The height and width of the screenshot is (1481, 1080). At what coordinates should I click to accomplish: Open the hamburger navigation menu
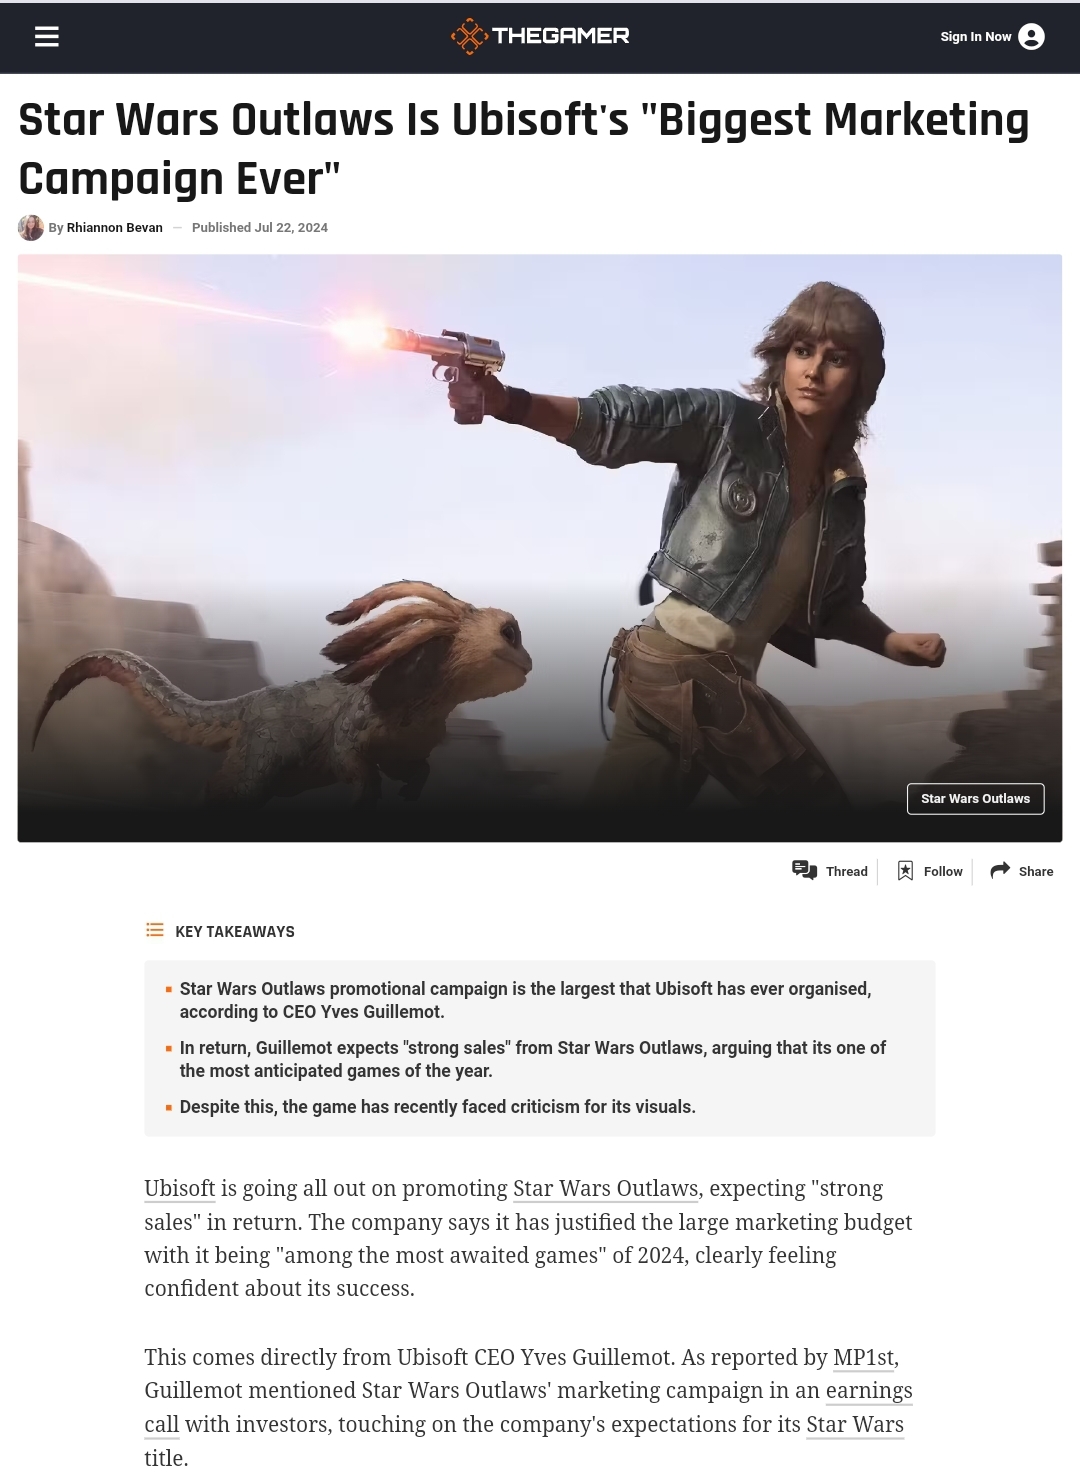[47, 37]
